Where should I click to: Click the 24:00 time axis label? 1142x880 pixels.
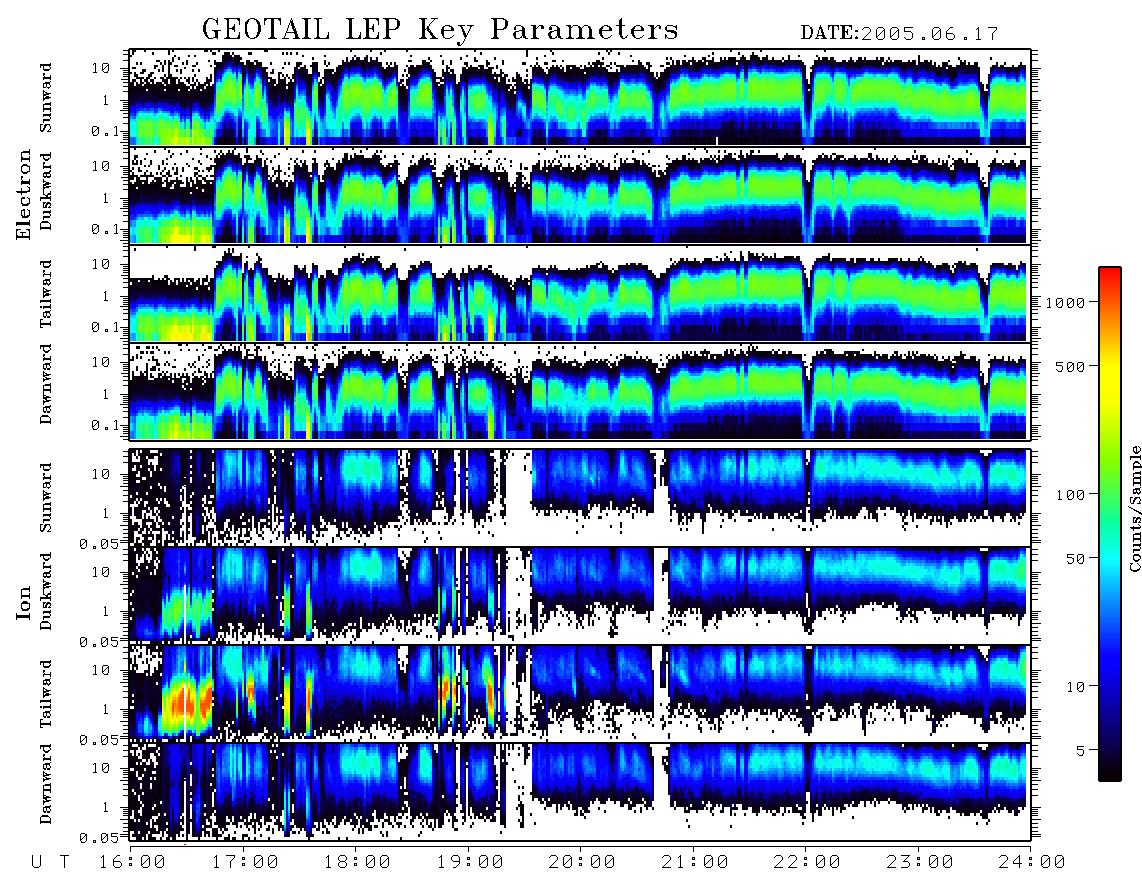(1033, 862)
